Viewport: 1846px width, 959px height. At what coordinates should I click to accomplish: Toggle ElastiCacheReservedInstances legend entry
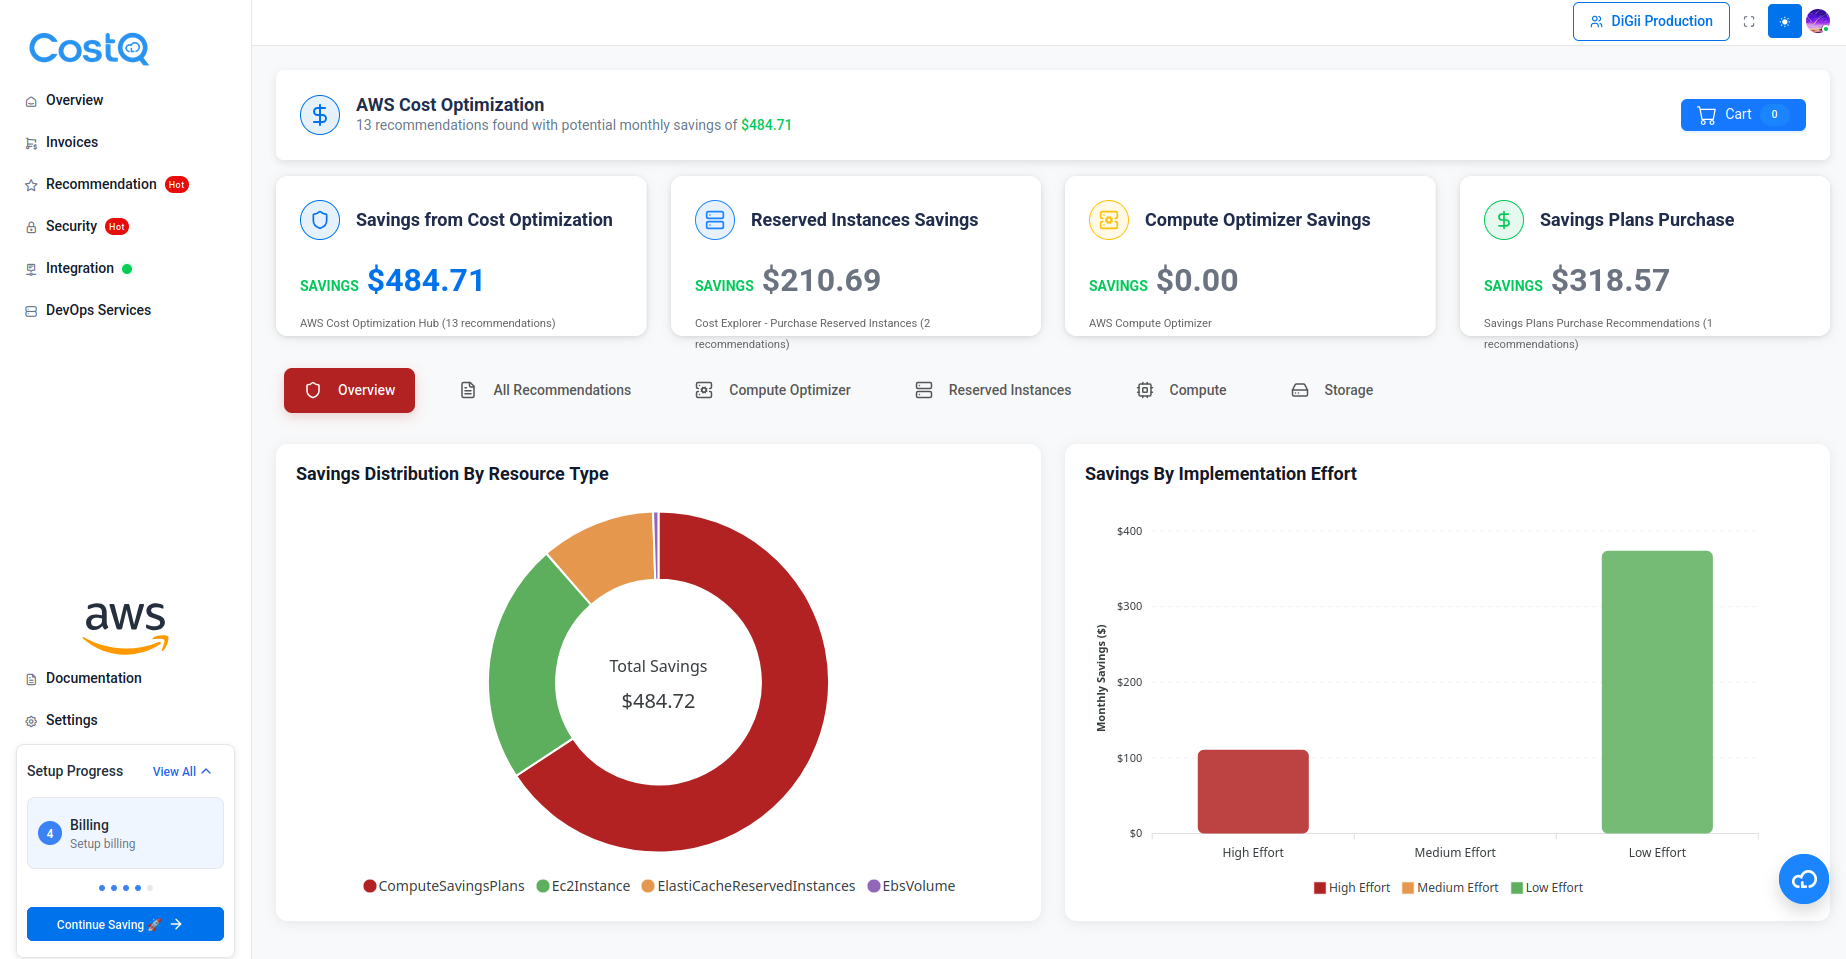pyautogui.click(x=749, y=886)
